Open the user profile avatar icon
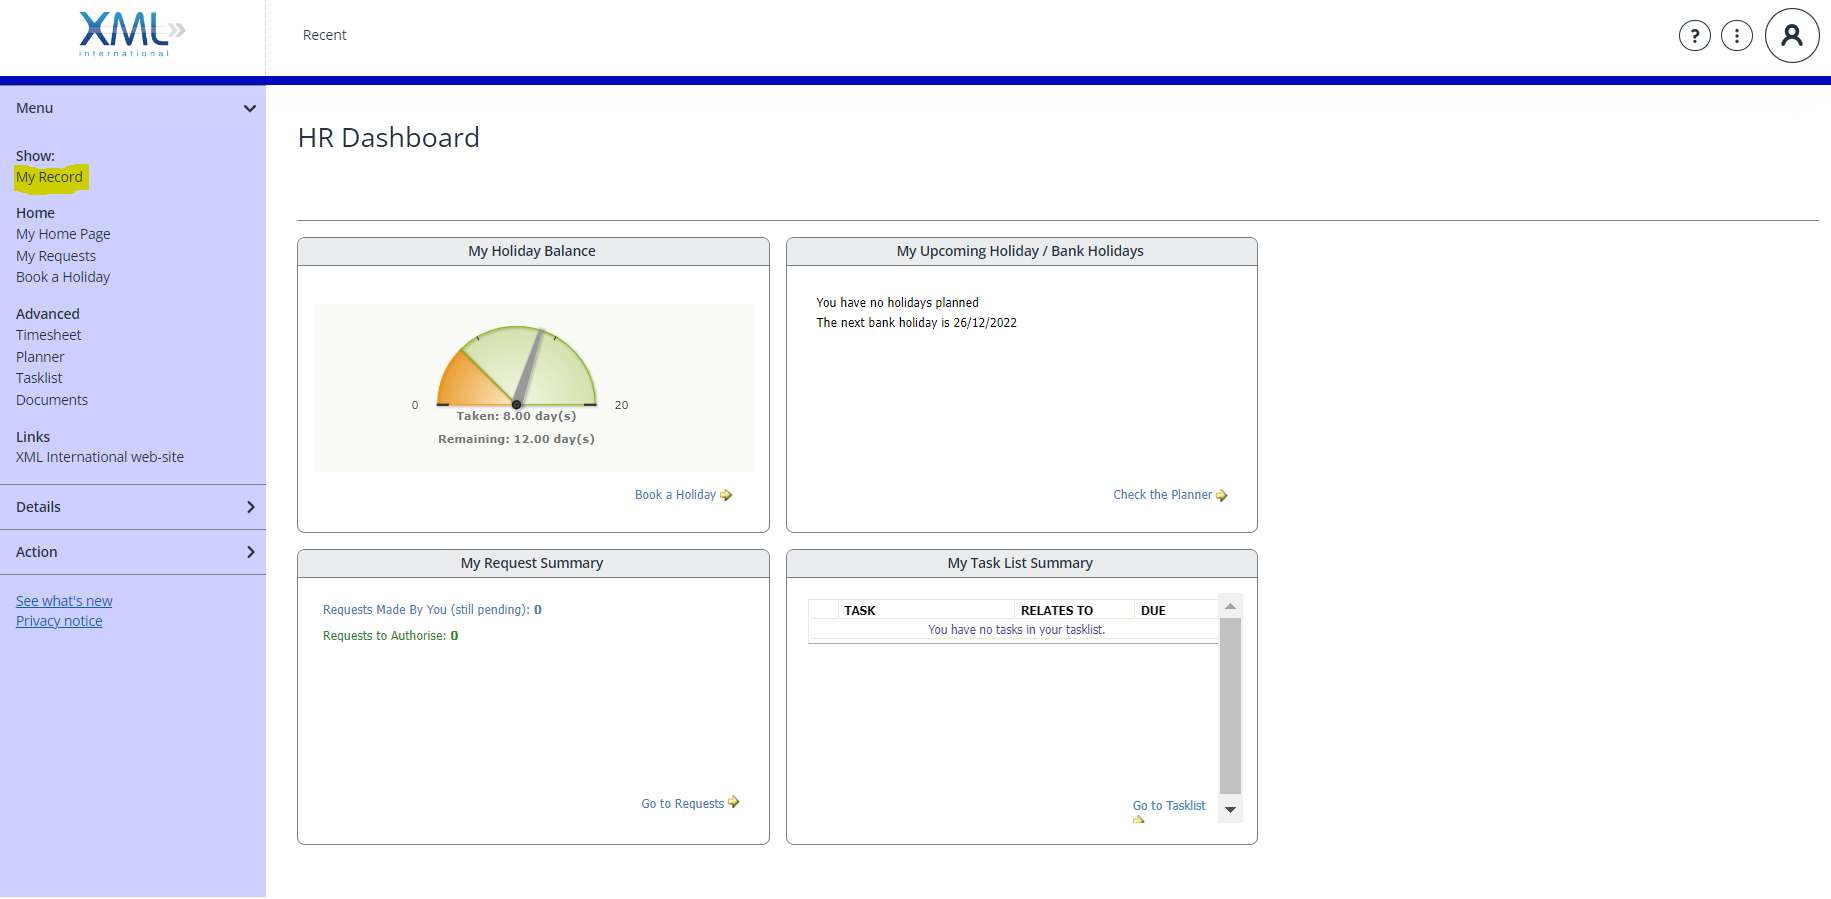1831x899 pixels. (1792, 36)
